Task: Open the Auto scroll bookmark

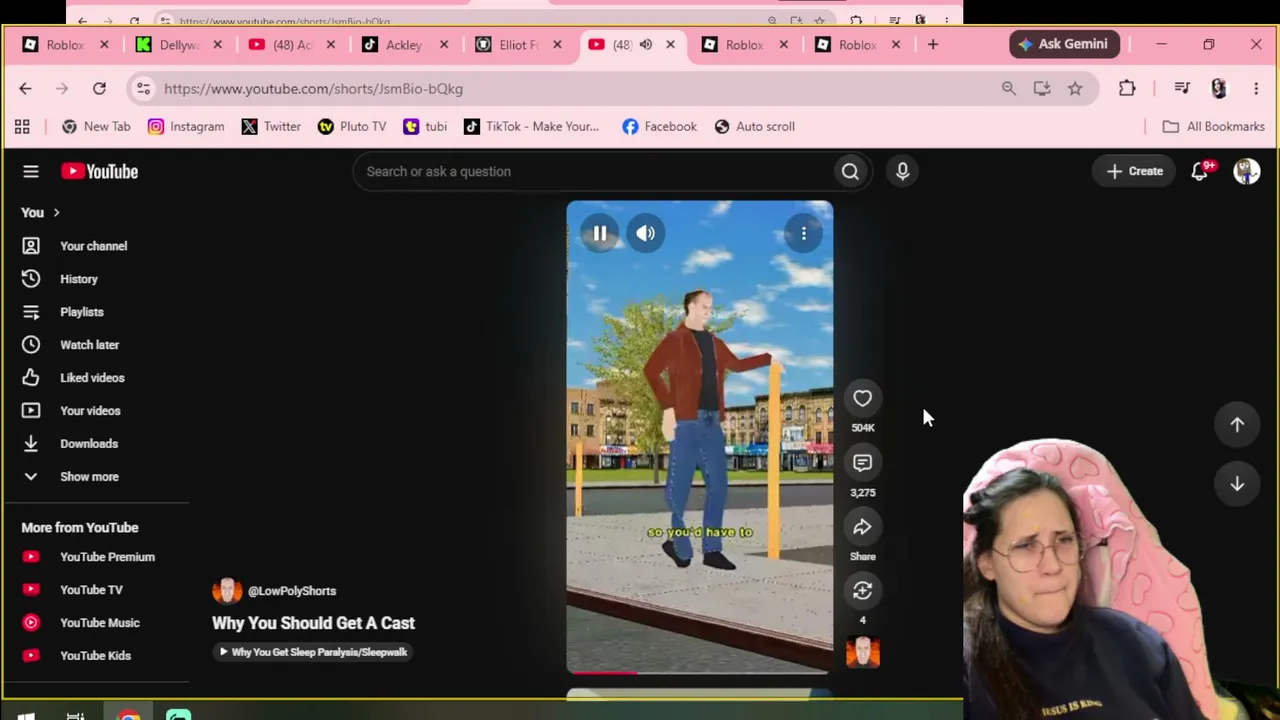Action: coord(755,127)
